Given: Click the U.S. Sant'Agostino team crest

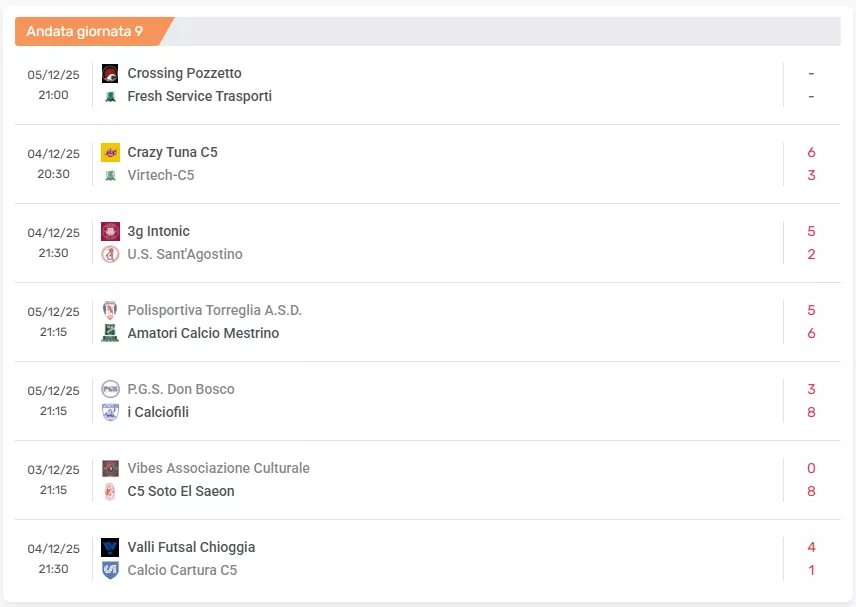Looking at the screenshot, I should [x=110, y=254].
